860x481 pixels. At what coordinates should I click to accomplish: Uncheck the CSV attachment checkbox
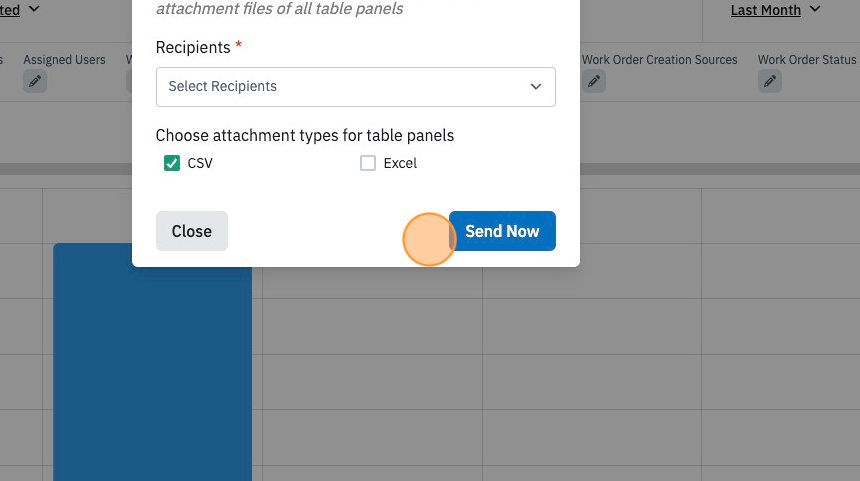pos(172,163)
